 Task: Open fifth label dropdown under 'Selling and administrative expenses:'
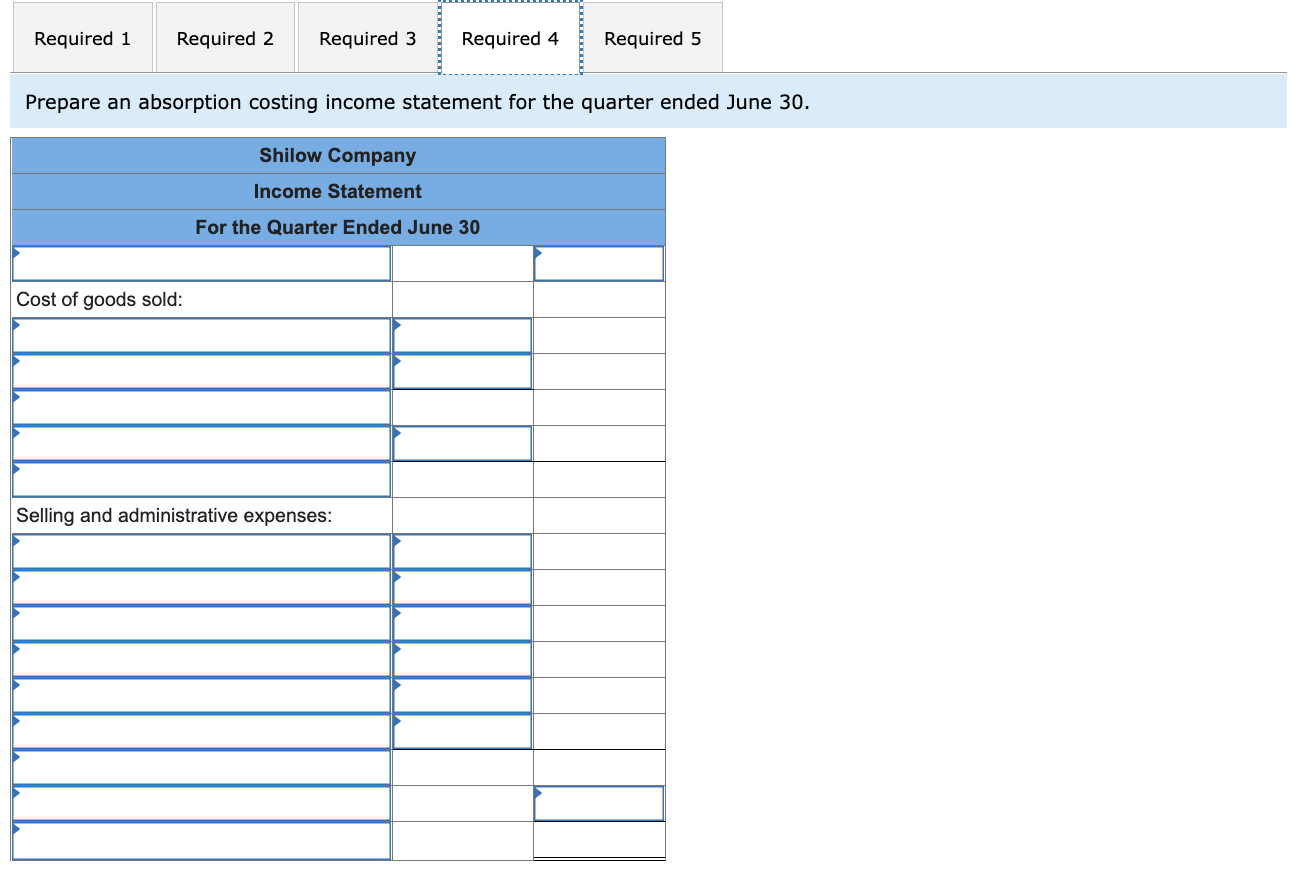[201, 696]
